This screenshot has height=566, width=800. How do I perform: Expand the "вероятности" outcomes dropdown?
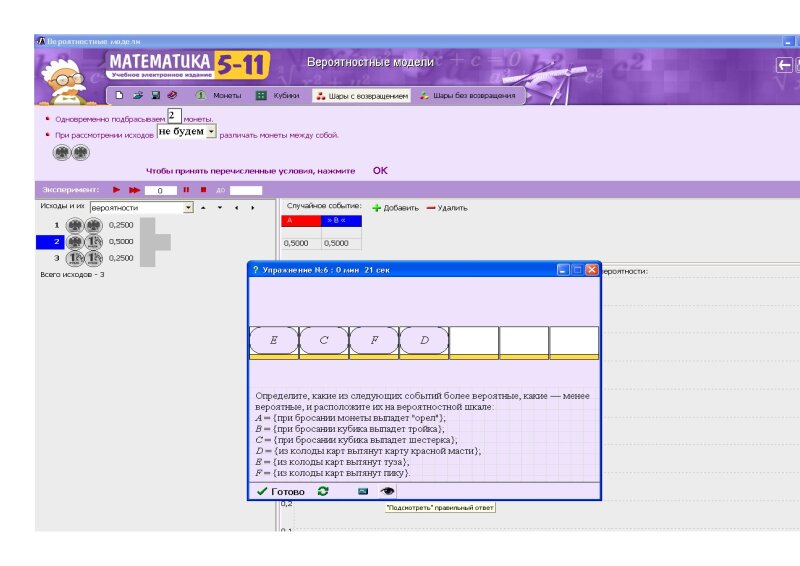click(x=188, y=208)
